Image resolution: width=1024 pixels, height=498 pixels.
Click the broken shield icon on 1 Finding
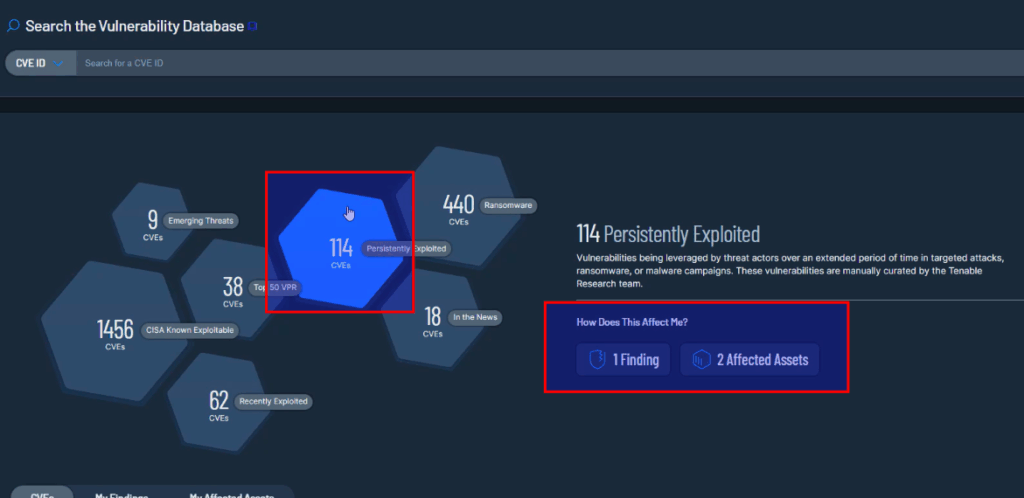tap(597, 360)
